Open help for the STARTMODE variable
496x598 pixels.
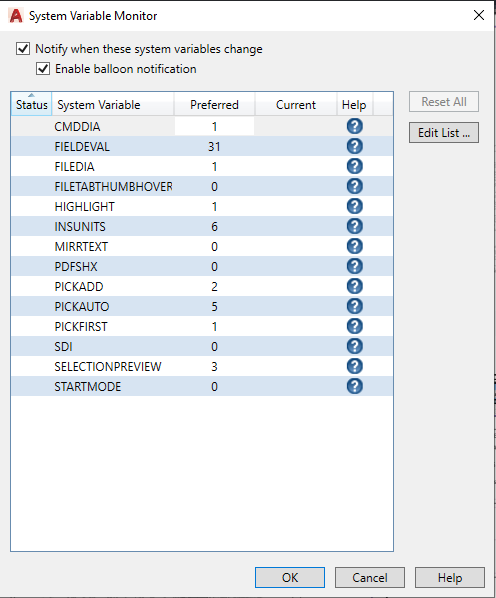(355, 386)
